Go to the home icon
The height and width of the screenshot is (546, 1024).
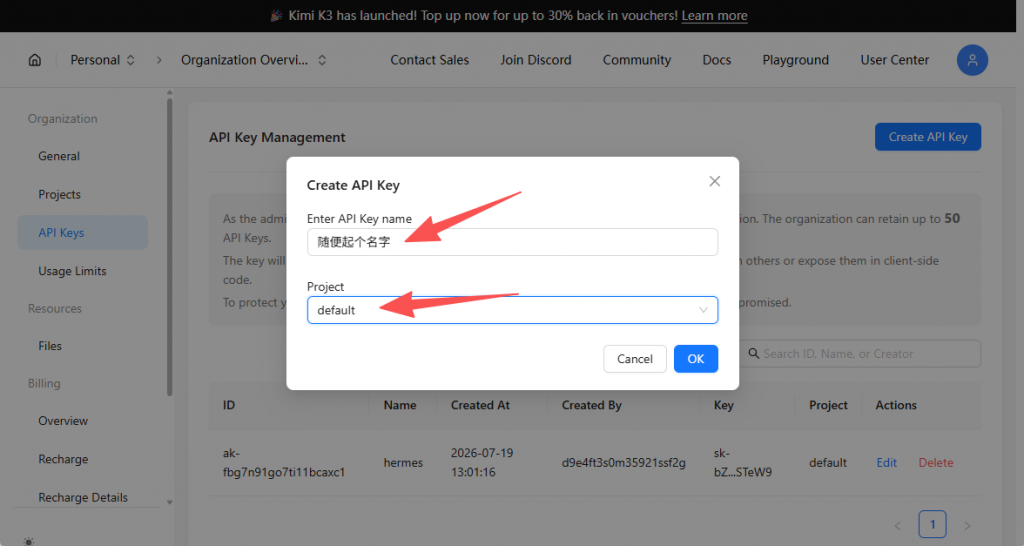[35, 60]
